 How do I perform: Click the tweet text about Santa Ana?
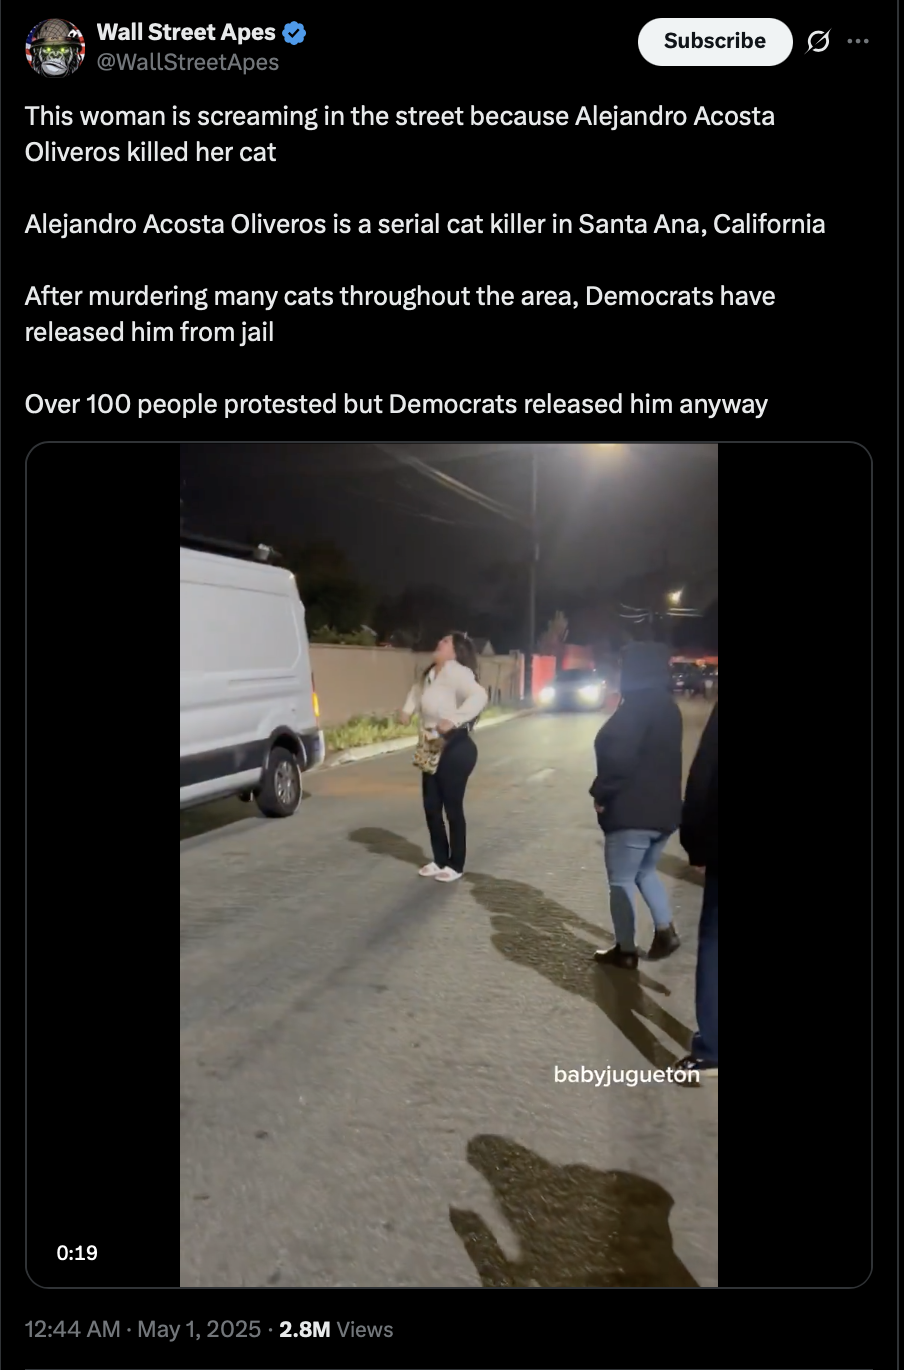click(425, 223)
